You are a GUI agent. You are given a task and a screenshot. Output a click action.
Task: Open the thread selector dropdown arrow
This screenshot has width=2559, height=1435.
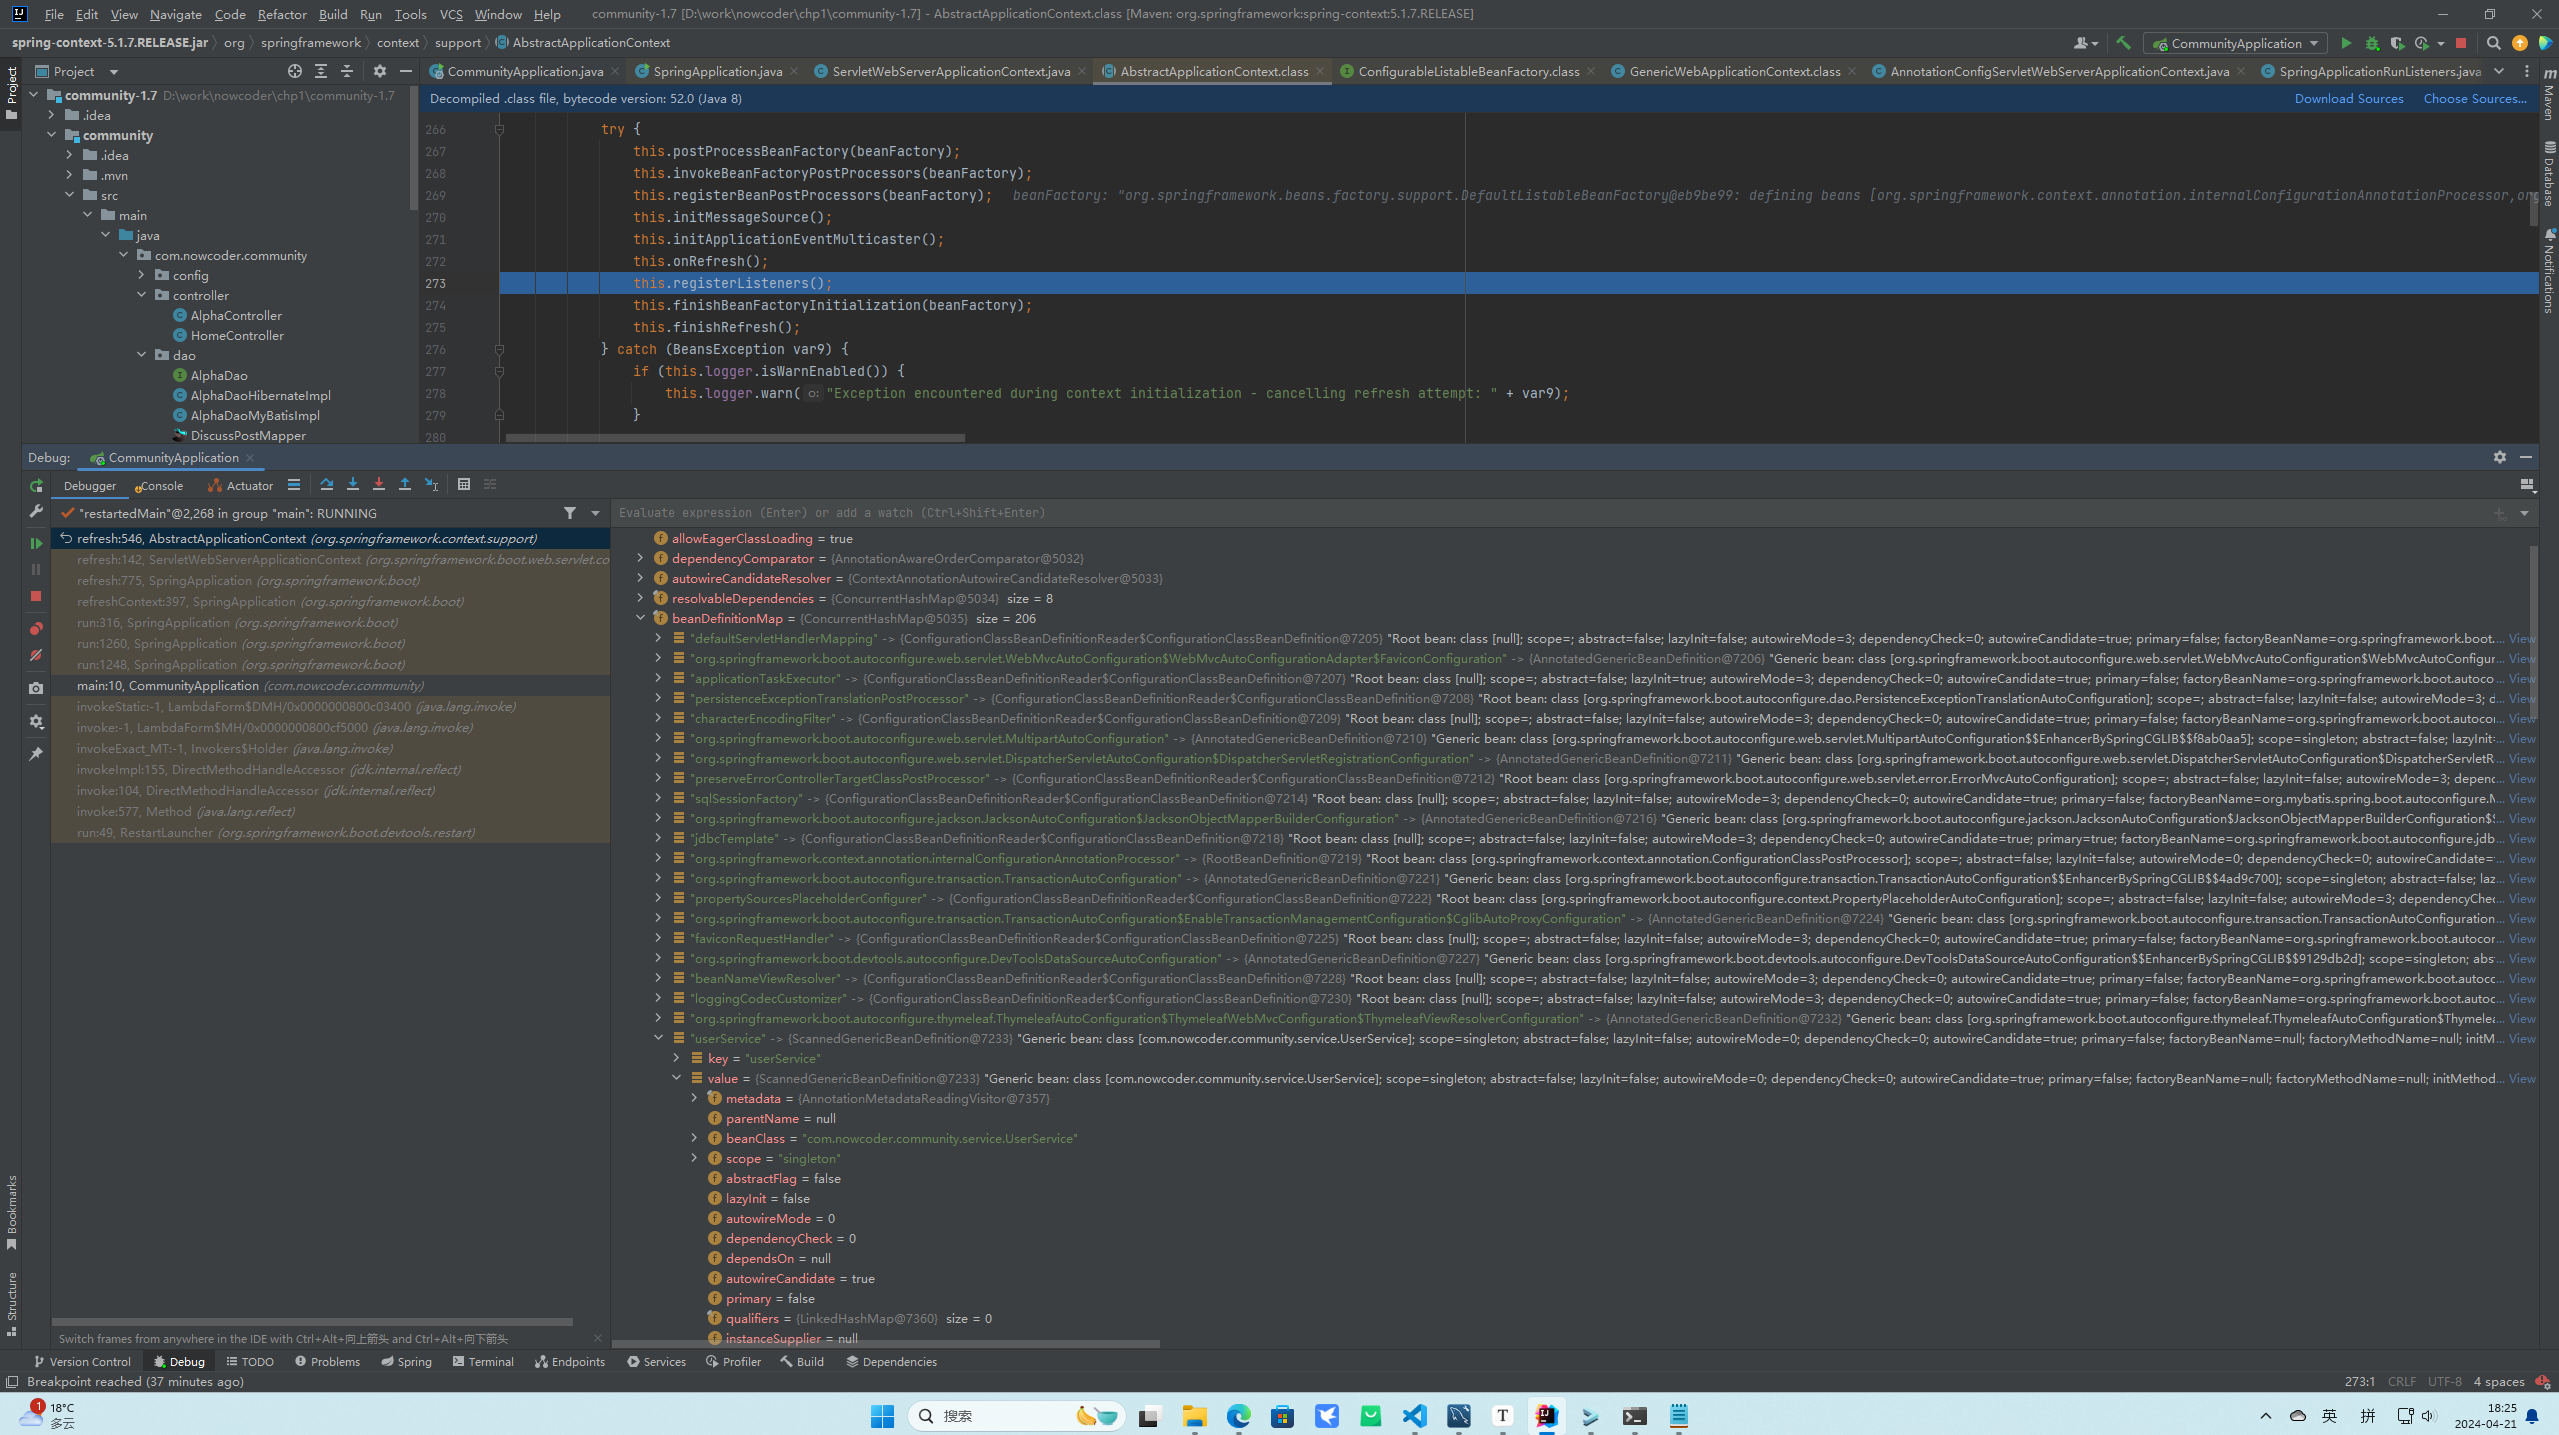click(x=596, y=513)
